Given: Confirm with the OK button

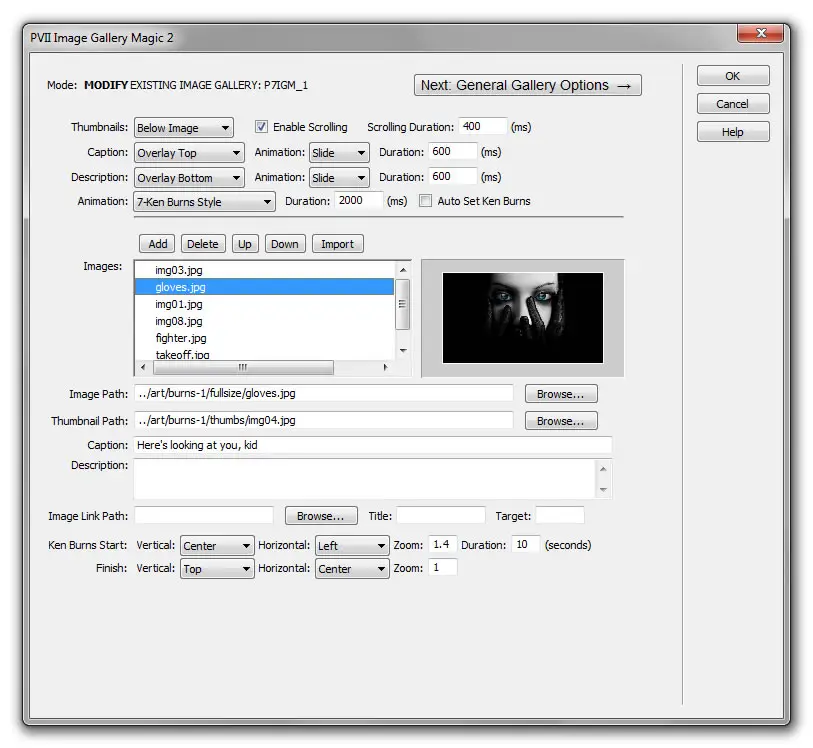Looking at the screenshot, I should point(733,76).
